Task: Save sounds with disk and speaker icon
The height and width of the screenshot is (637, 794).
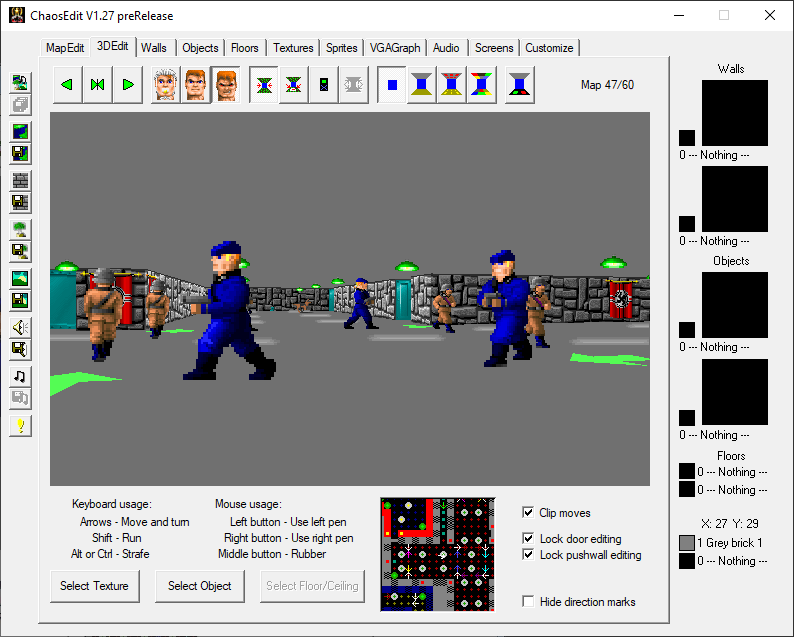Action: pyautogui.click(x=20, y=349)
